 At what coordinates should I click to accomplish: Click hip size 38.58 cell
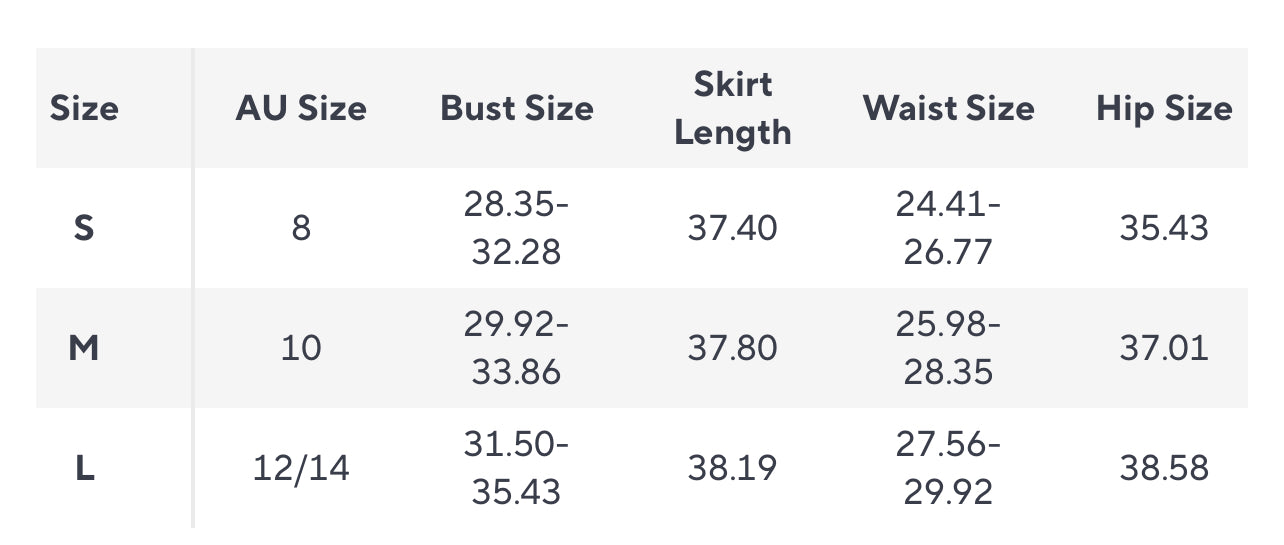click(1164, 468)
